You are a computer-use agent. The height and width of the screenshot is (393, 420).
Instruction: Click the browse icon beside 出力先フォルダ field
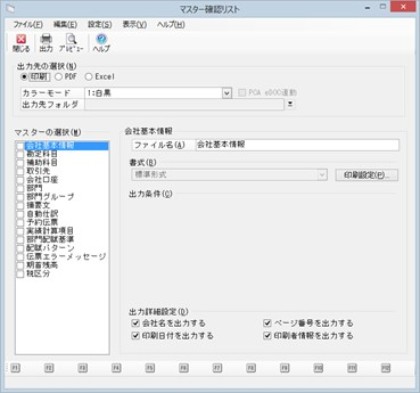click(290, 104)
